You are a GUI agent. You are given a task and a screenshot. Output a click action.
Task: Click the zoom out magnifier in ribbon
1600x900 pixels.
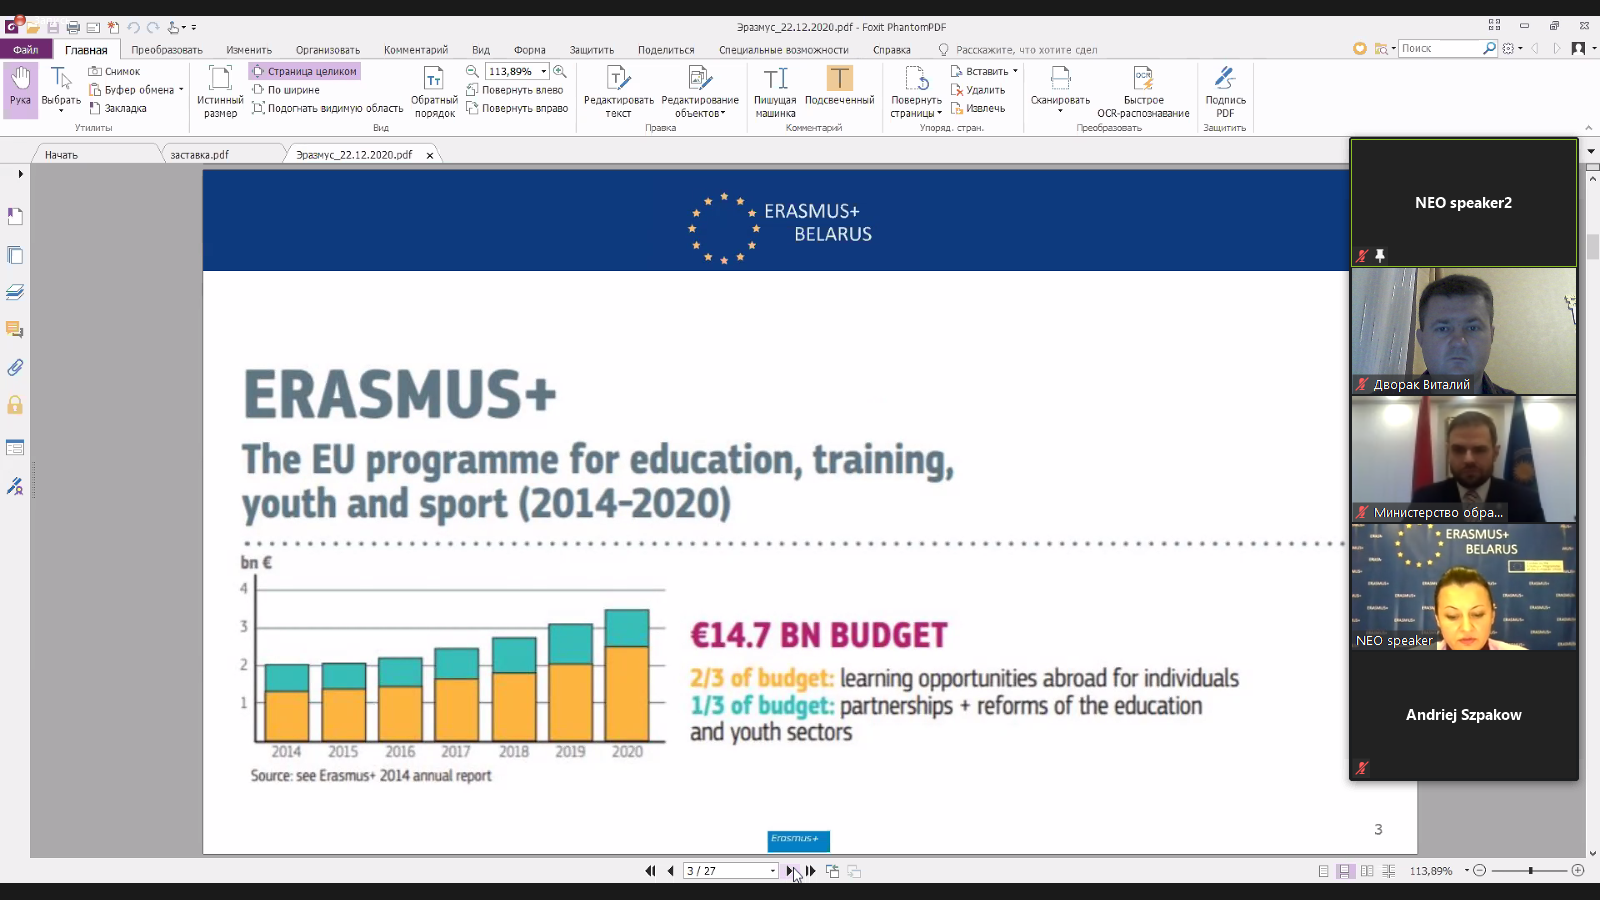pyautogui.click(x=472, y=71)
